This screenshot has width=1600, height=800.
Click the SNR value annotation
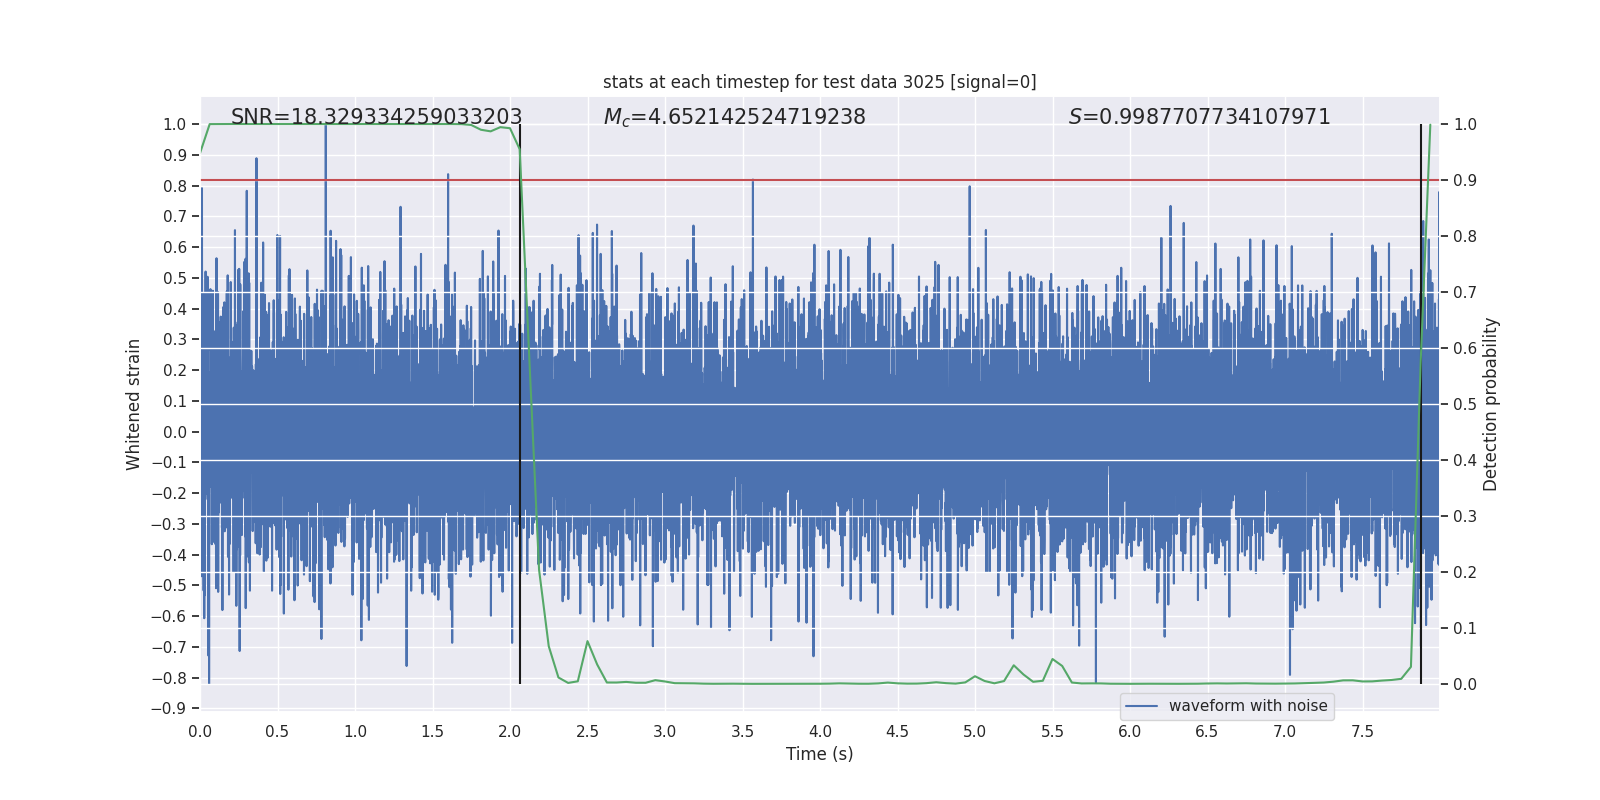click(376, 117)
